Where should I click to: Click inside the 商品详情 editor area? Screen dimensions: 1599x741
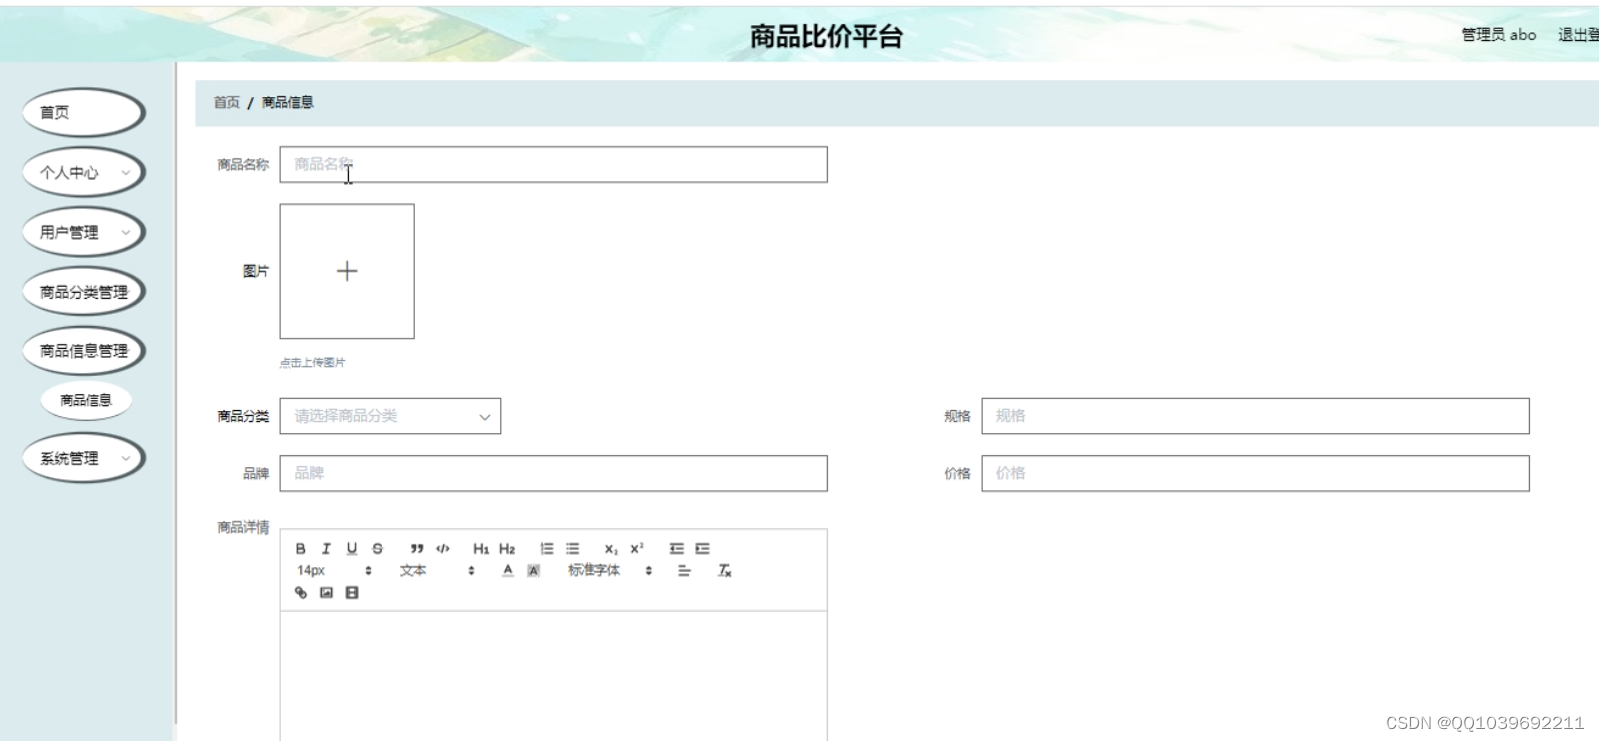(x=553, y=675)
